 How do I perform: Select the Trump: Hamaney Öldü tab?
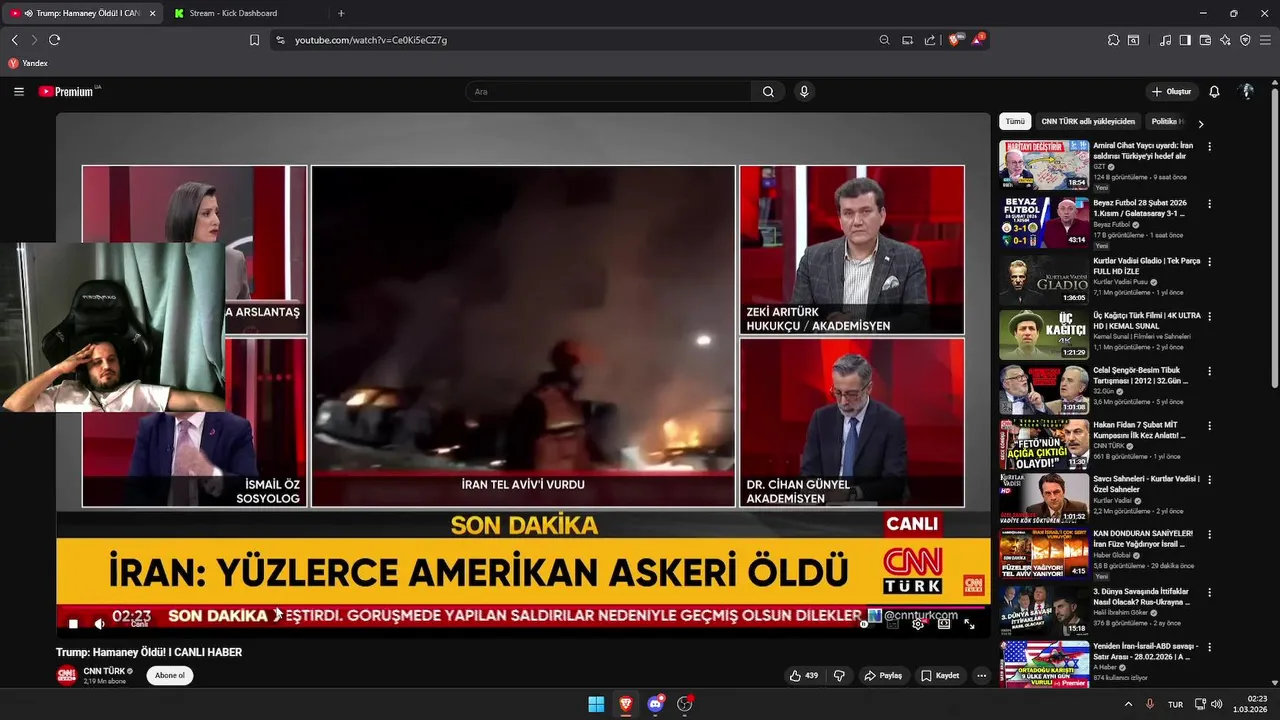point(82,13)
